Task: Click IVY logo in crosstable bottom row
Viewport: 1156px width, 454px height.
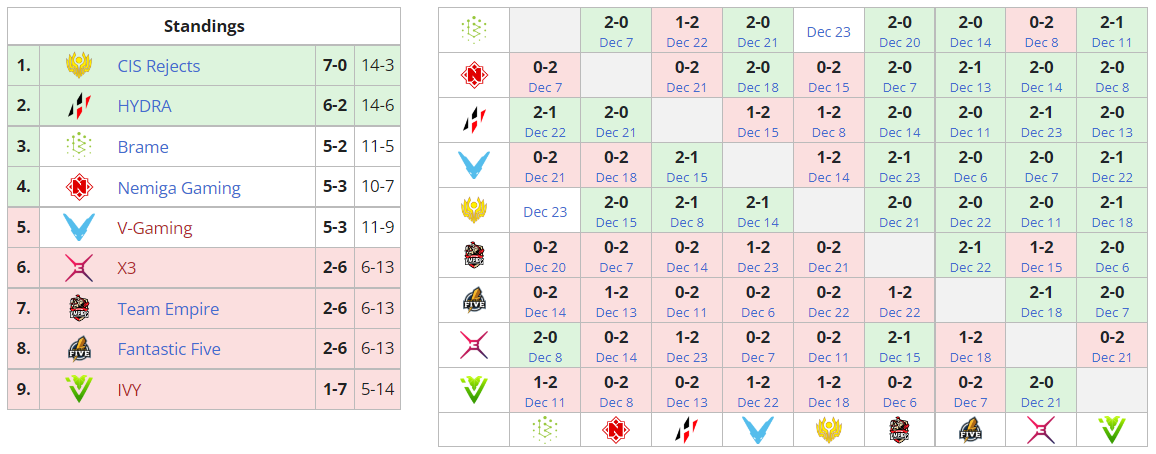Action: click(x=1111, y=430)
